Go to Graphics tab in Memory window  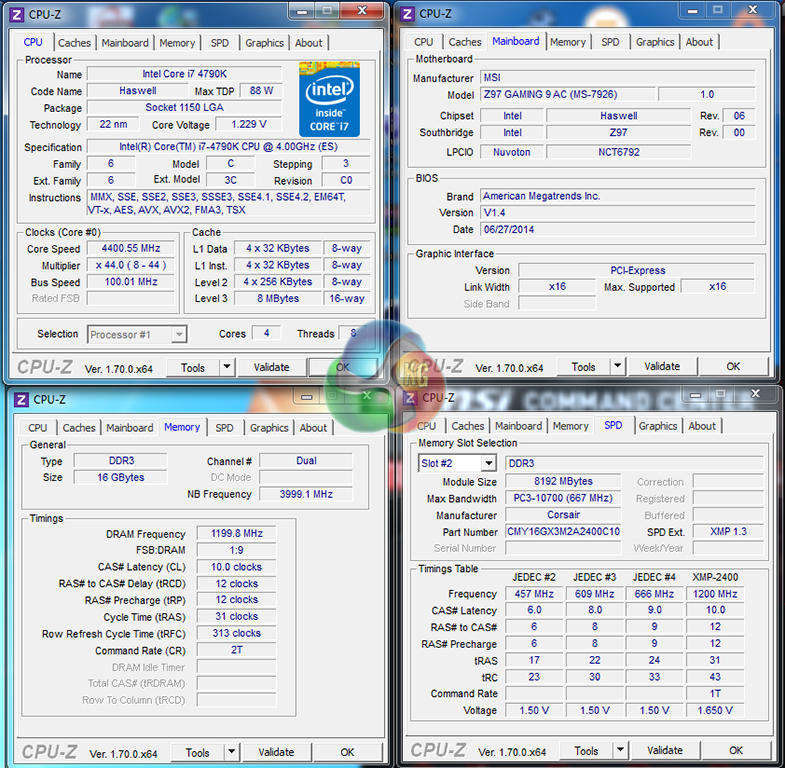(269, 428)
